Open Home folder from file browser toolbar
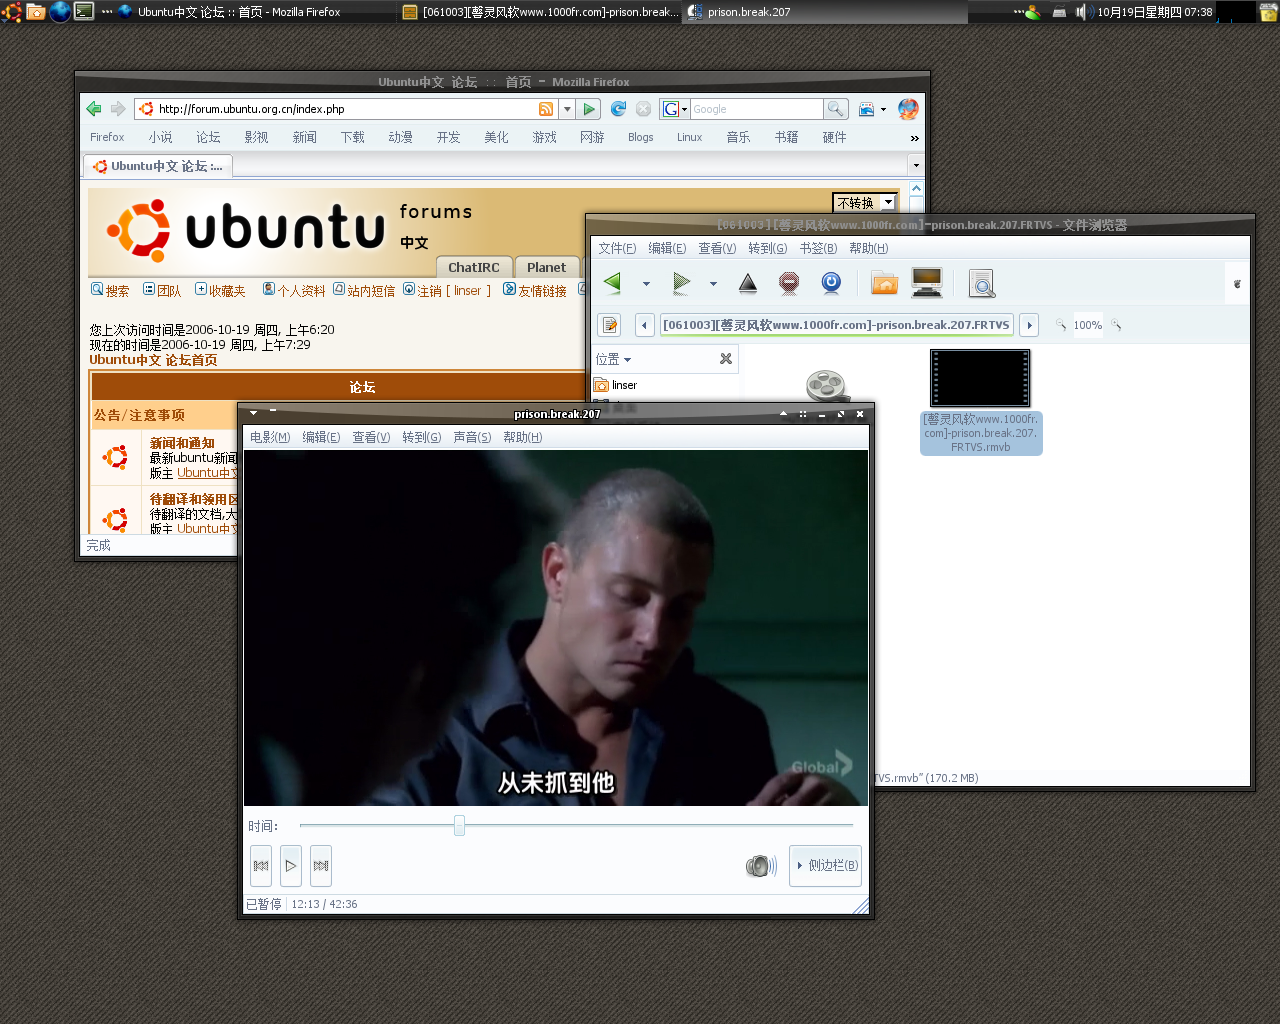The image size is (1280, 1024). (x=884, y=283)
